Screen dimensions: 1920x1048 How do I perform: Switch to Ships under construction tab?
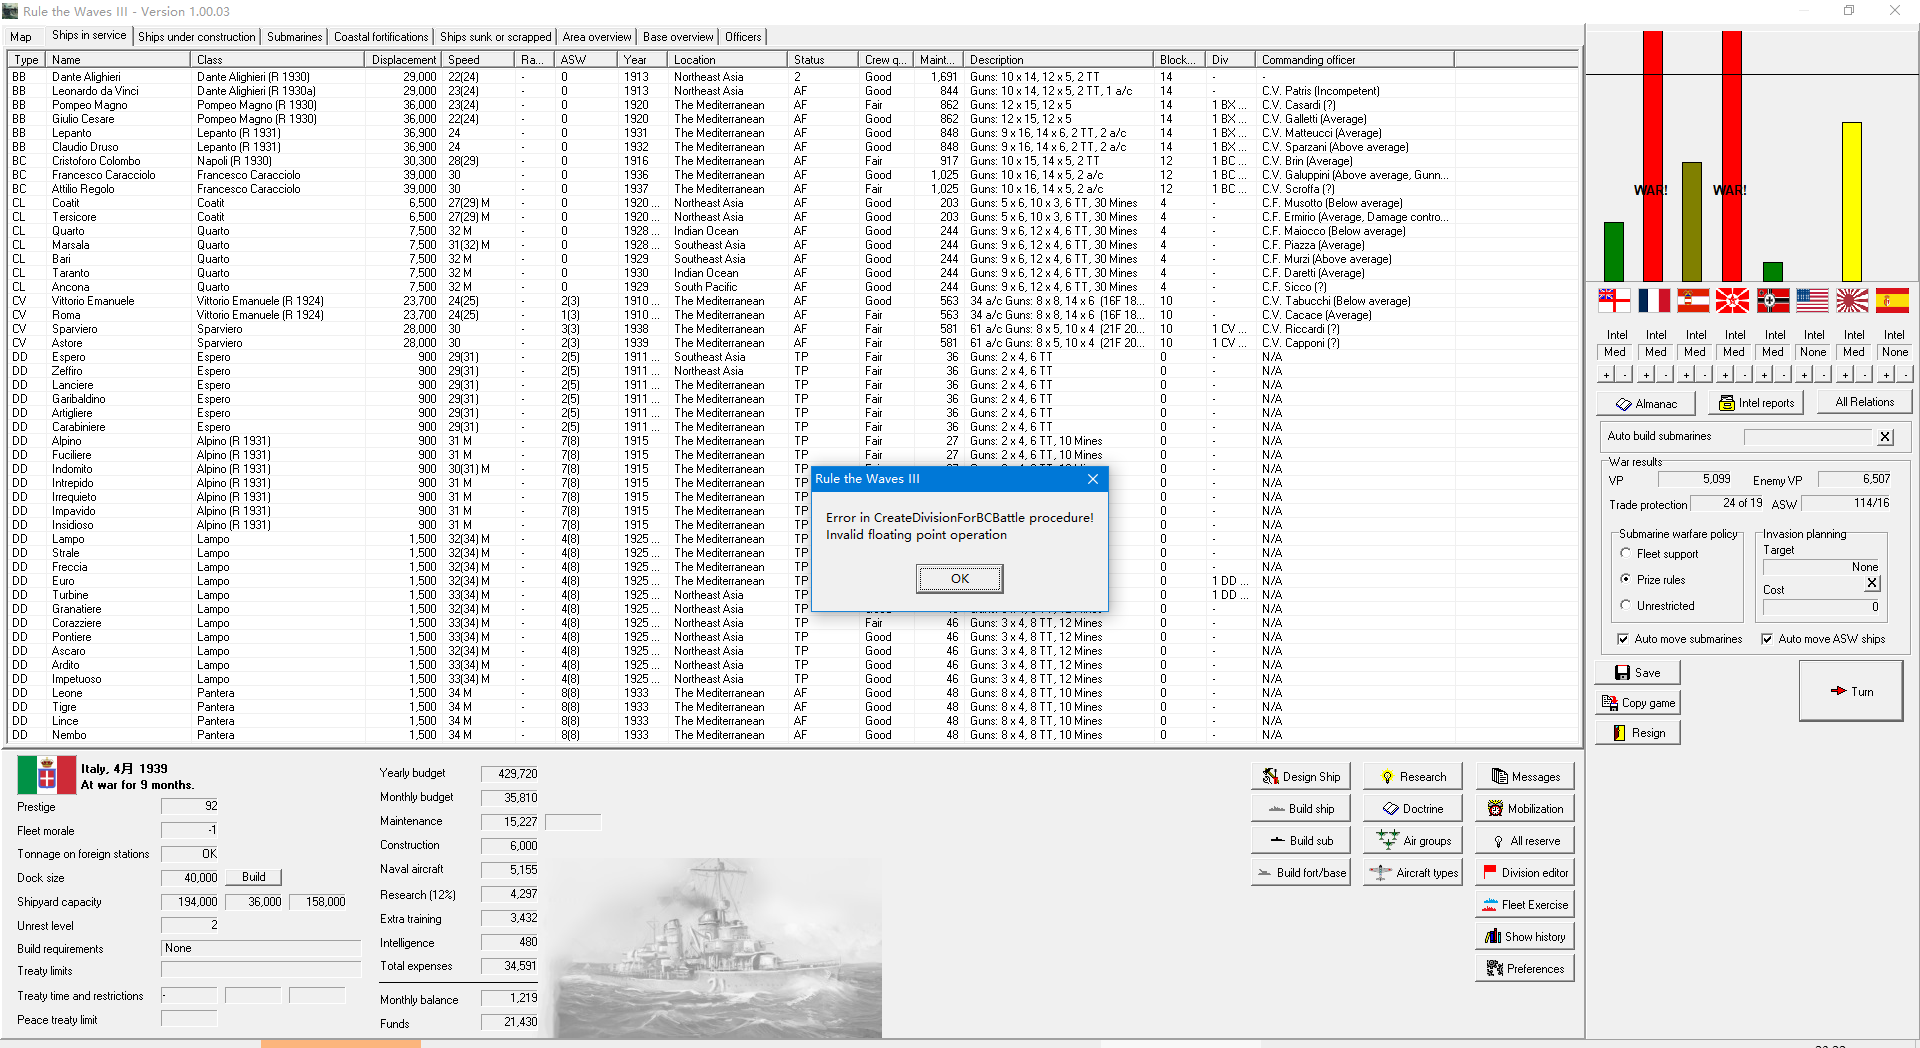[197, 37]
